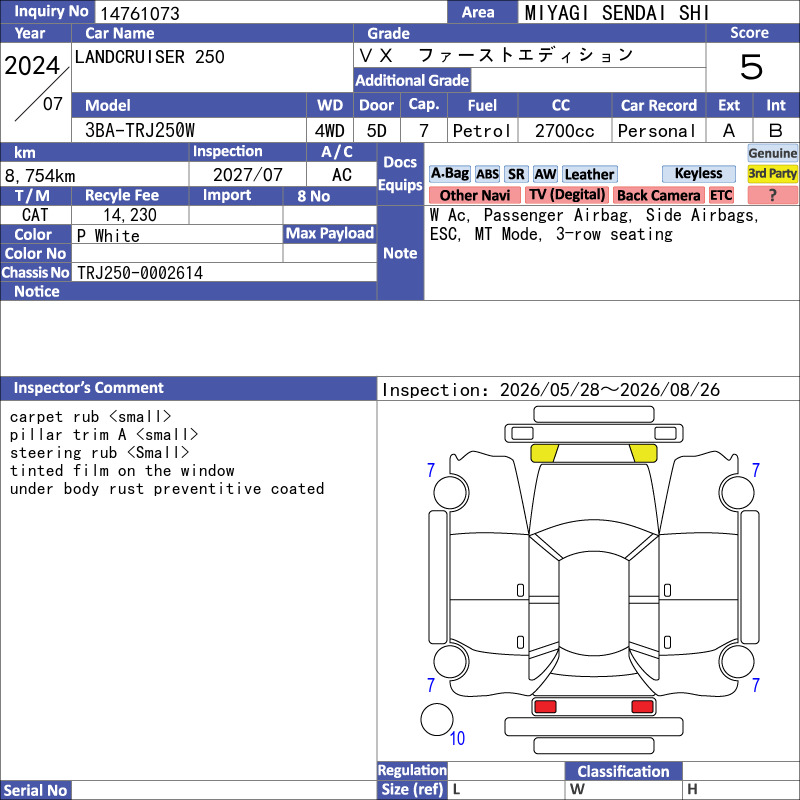Click the Leather equipment badge
800x800 pixels.
[x=589, y=174]
